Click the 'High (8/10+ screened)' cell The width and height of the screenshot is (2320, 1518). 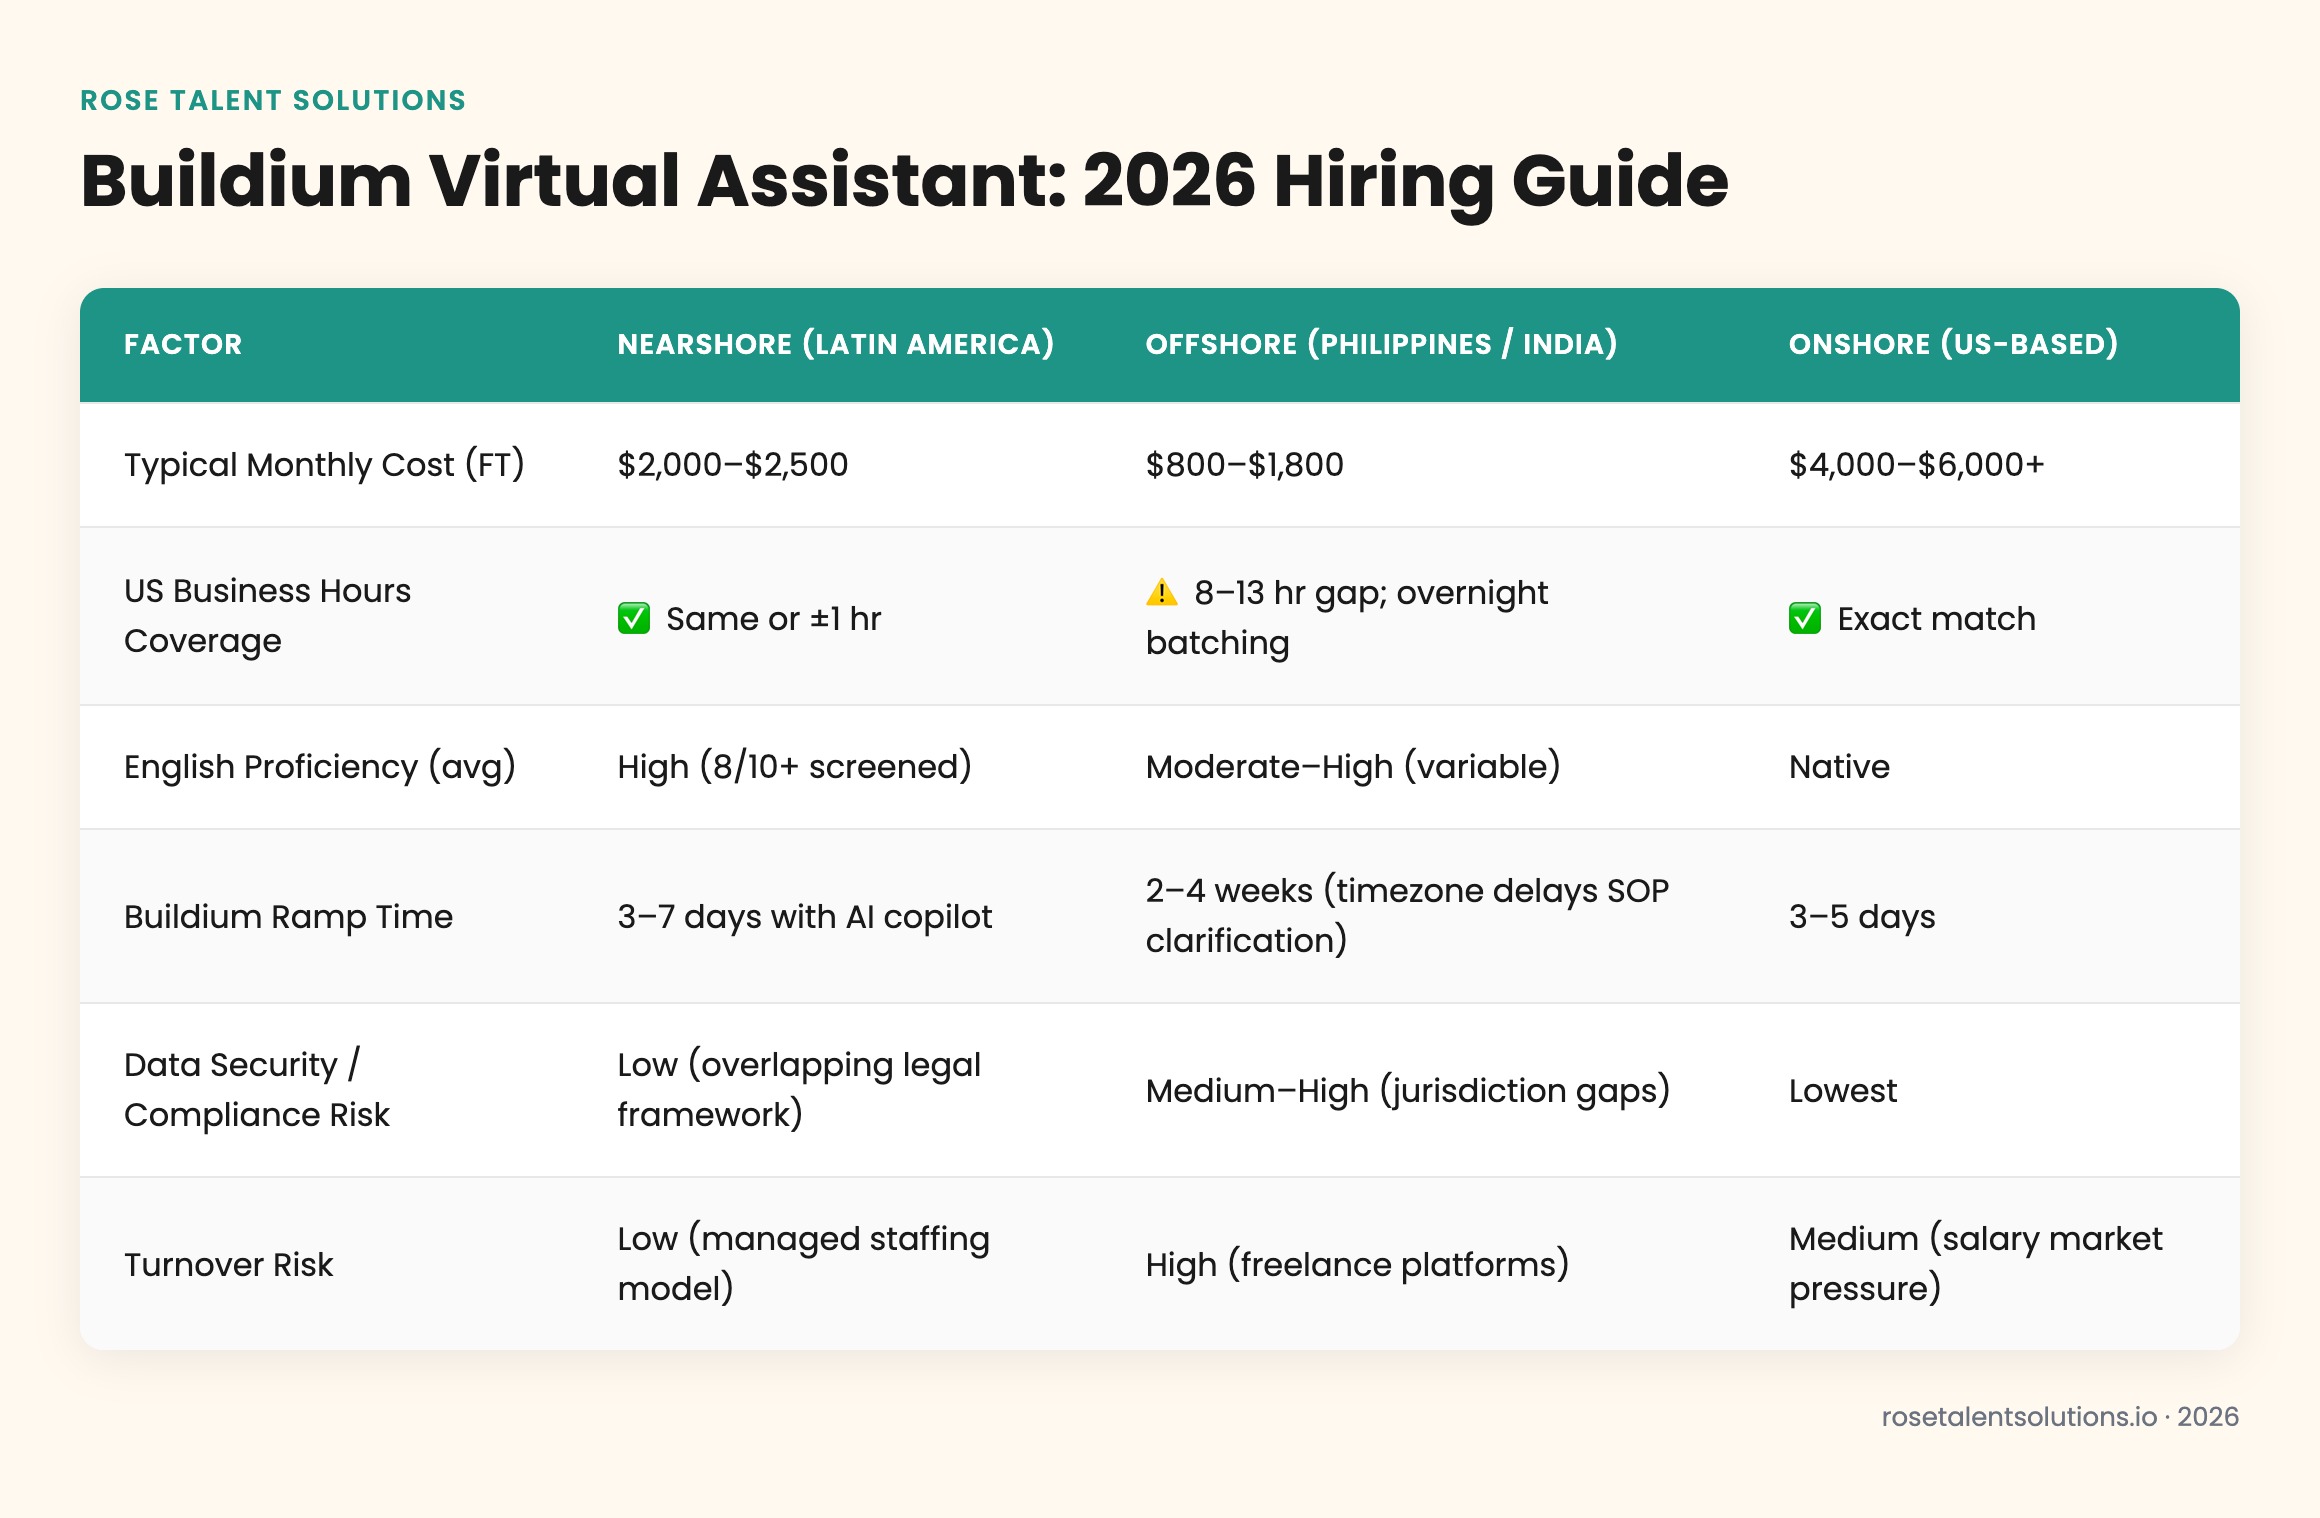(x=795, y=767)
